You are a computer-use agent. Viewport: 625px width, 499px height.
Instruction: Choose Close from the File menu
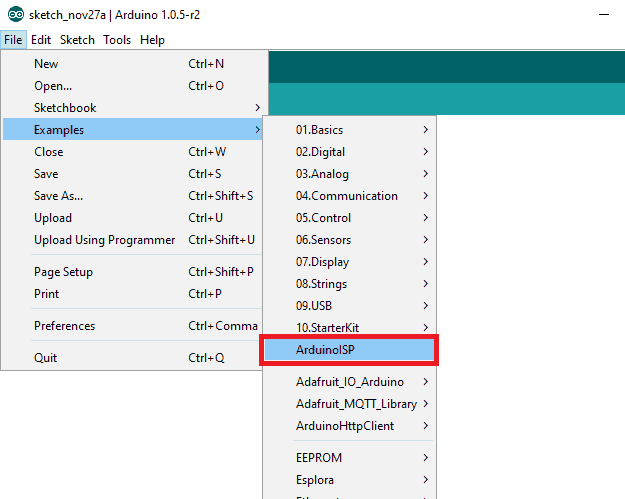pyautogui.click(x=132, y=152)
